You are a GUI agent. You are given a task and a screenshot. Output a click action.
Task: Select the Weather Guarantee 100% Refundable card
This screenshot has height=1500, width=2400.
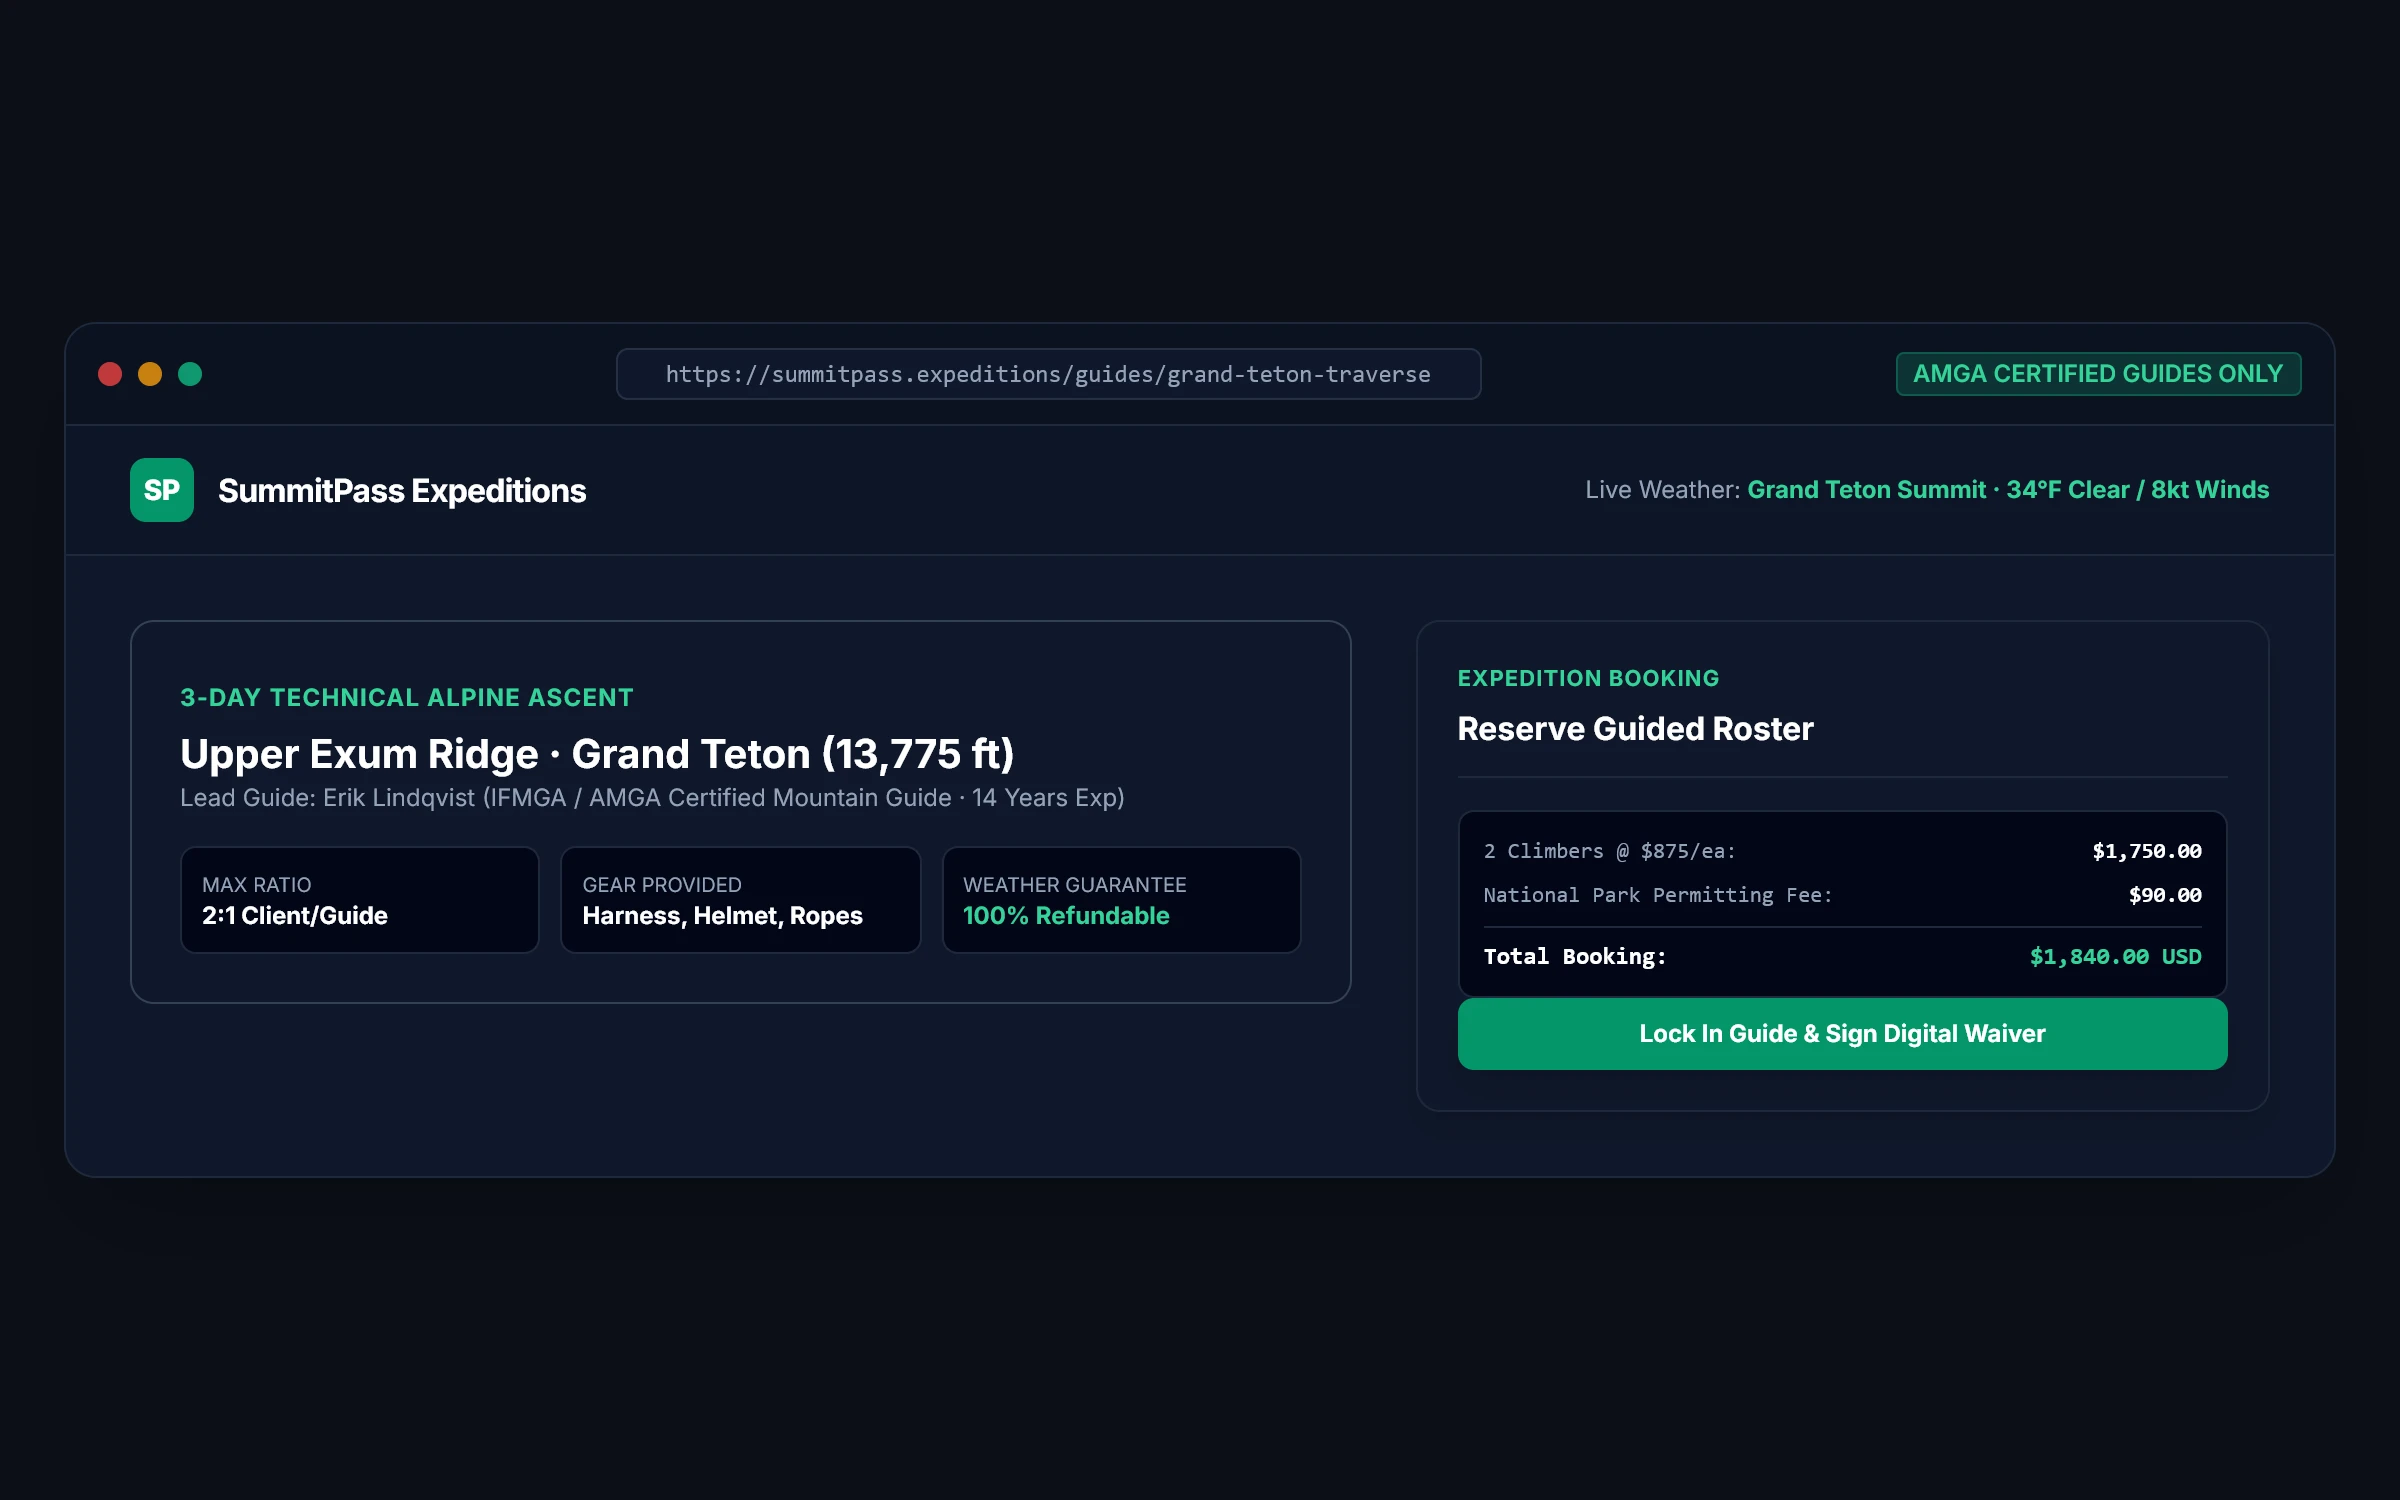coord(1121,900)
